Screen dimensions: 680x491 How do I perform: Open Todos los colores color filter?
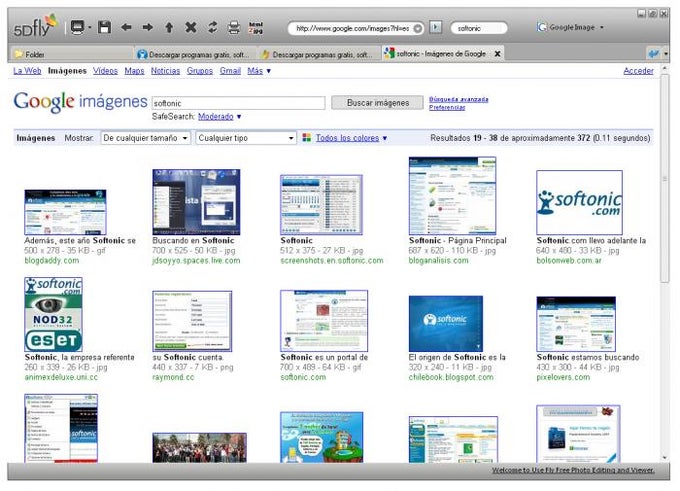click(x=351, y=138)
